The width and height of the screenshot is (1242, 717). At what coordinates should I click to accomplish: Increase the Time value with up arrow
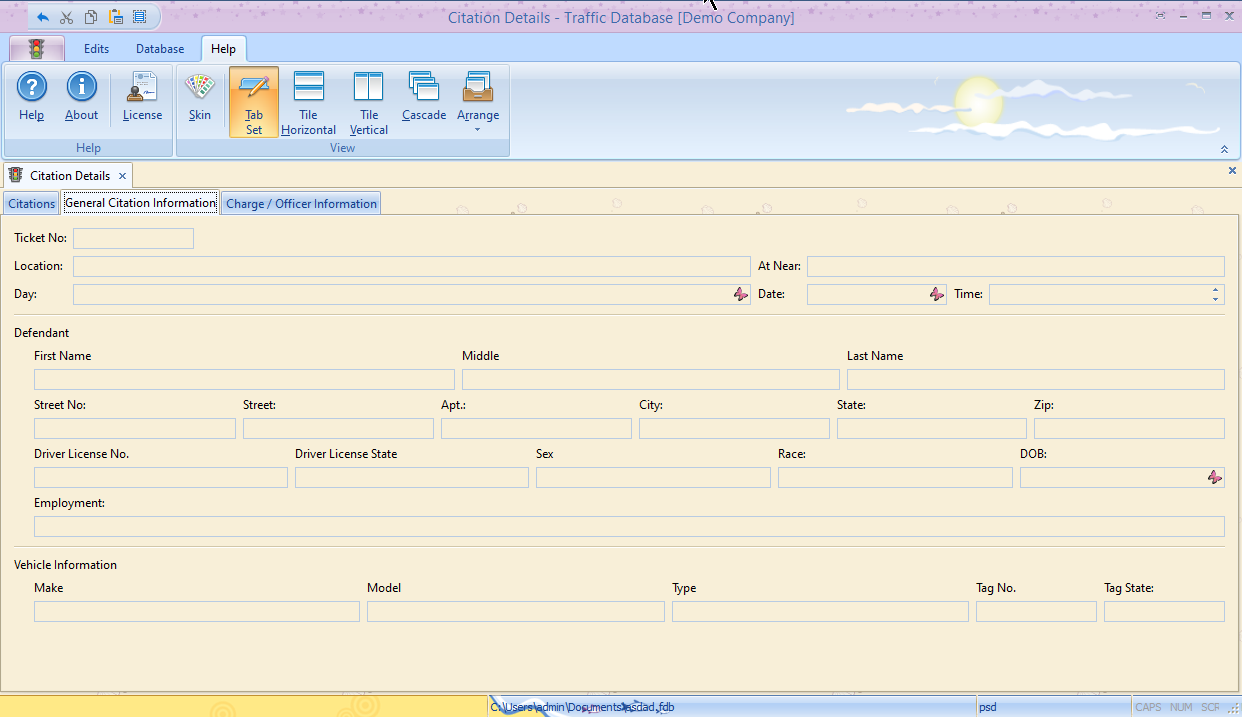pos(1216,290)
